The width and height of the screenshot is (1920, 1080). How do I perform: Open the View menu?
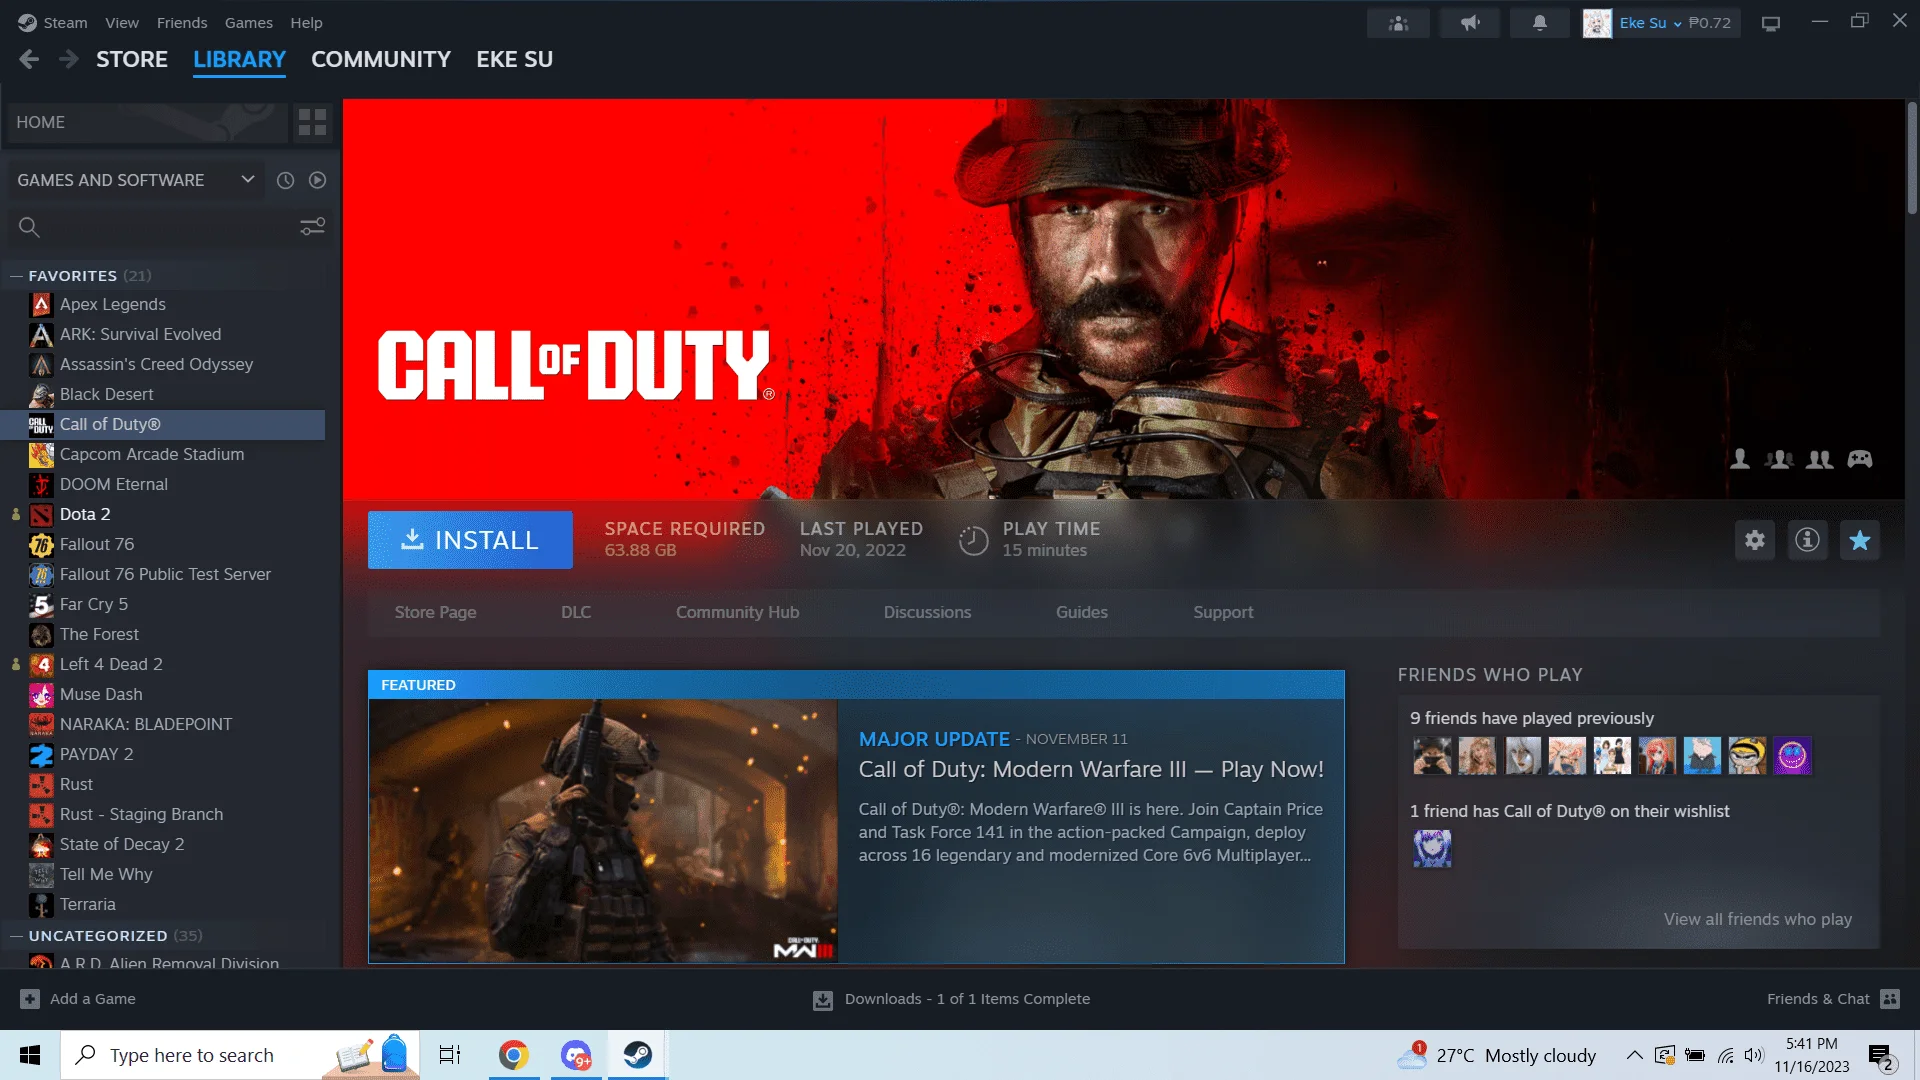tap(122, 23)
